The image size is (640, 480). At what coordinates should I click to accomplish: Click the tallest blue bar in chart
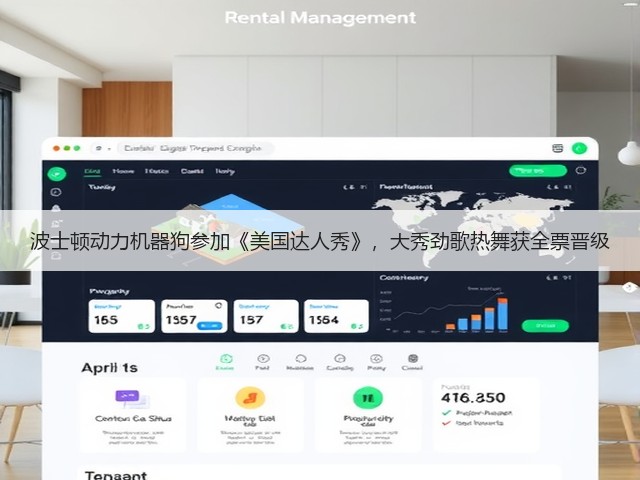coord(502,316)
